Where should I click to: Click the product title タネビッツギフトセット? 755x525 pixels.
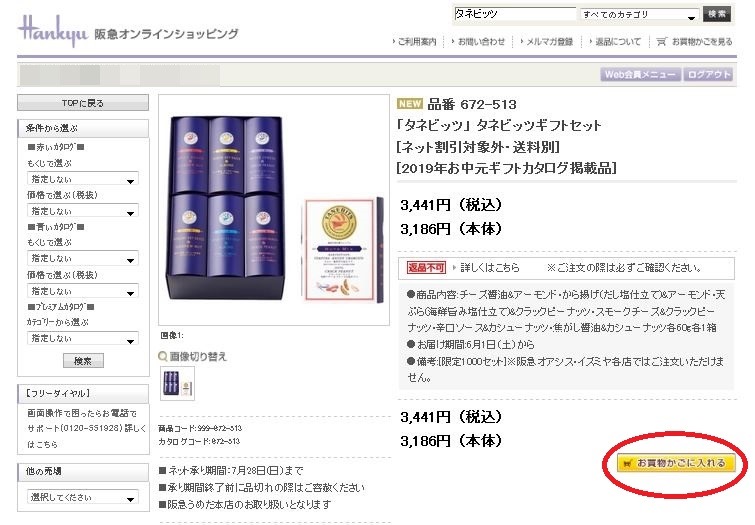[x=499, y=125]
